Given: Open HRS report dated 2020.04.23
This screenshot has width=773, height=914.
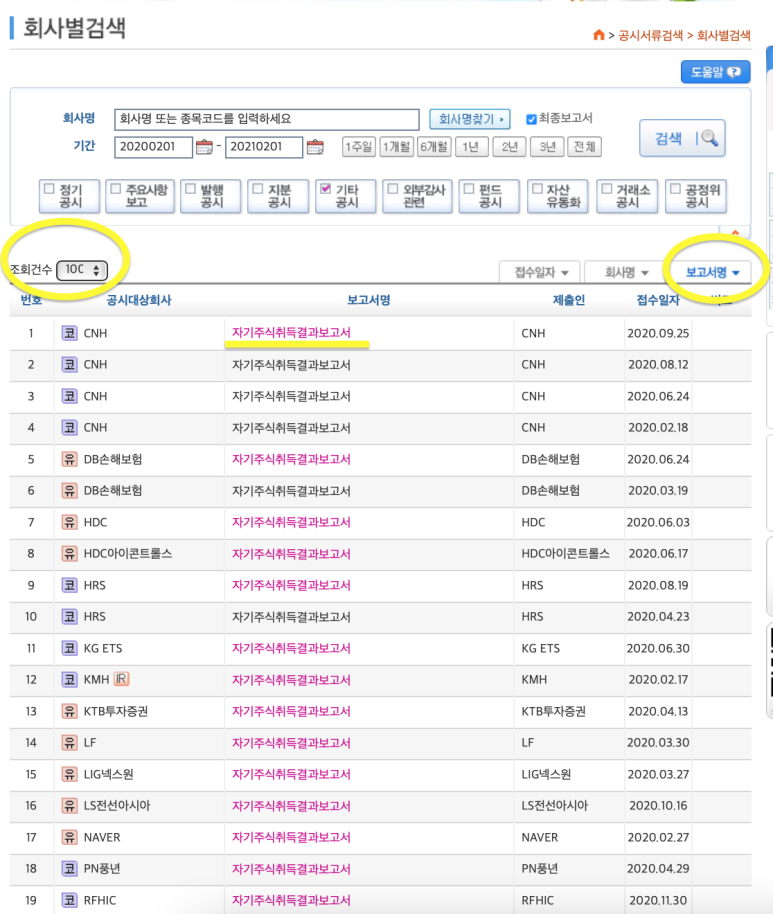Looking at the screenshot, I should coord(291,617).
